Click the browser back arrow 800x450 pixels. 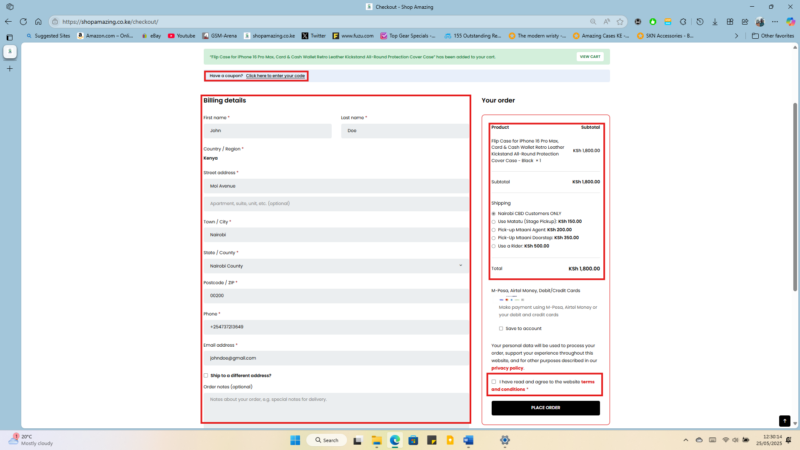[9, 21]
